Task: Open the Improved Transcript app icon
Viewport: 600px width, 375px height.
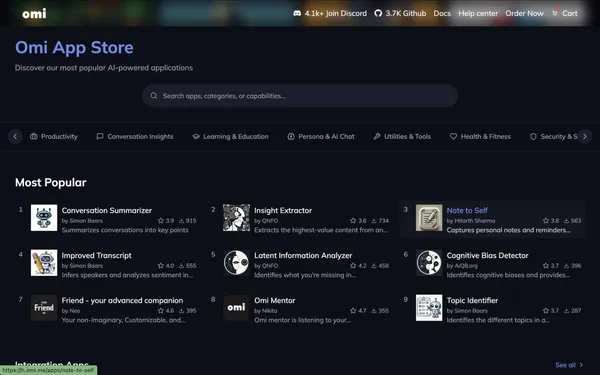Action: click(x=44, y=263)
